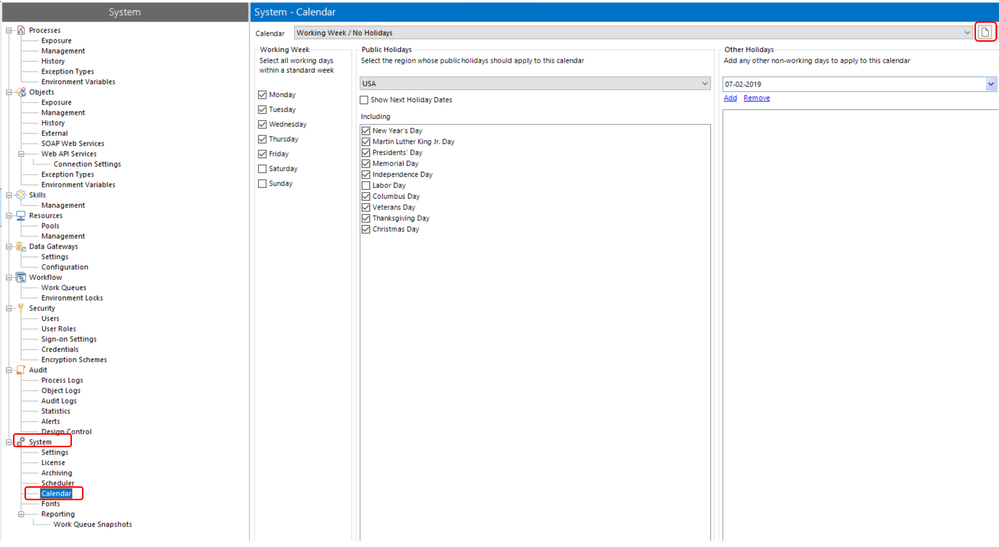This screenshot has height=547, width=999.
Task: Click the Audit group icon
Action: pos(21,370)
